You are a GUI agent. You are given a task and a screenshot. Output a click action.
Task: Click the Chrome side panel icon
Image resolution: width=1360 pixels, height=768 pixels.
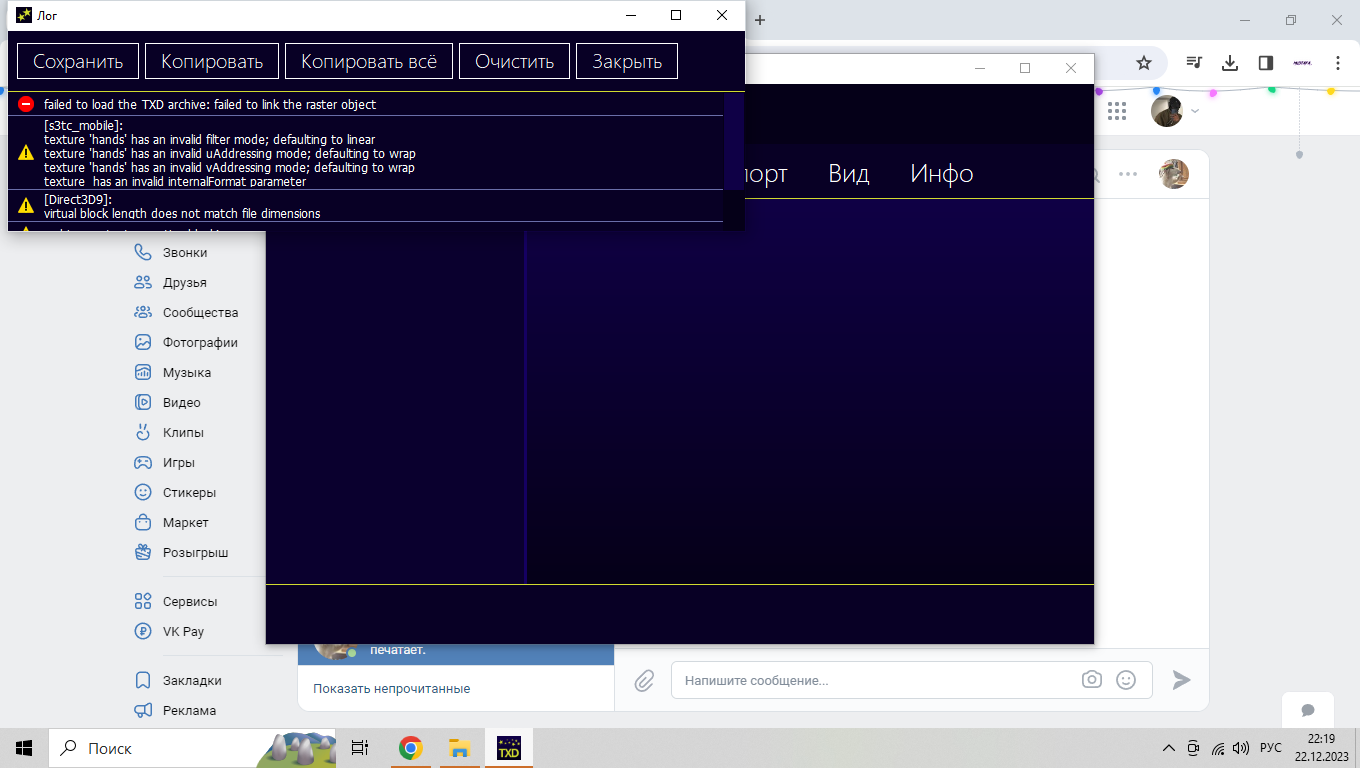[x=1265, y=63]
